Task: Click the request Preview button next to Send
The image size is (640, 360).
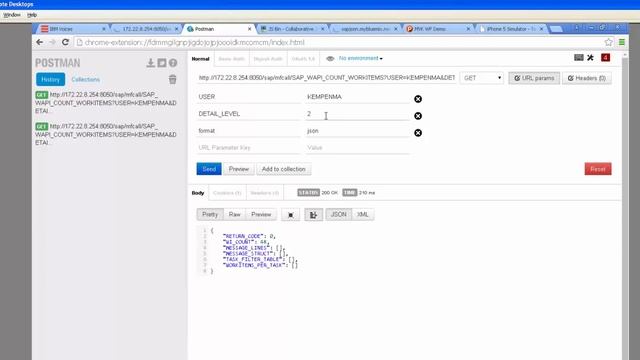Action: (239, 169)
